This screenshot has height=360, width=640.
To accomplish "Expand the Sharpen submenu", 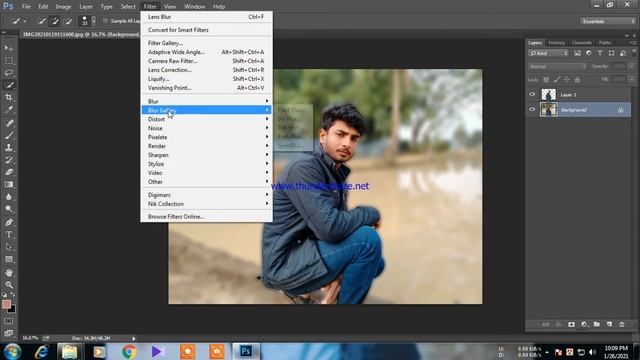I will [x=207, y=155].
